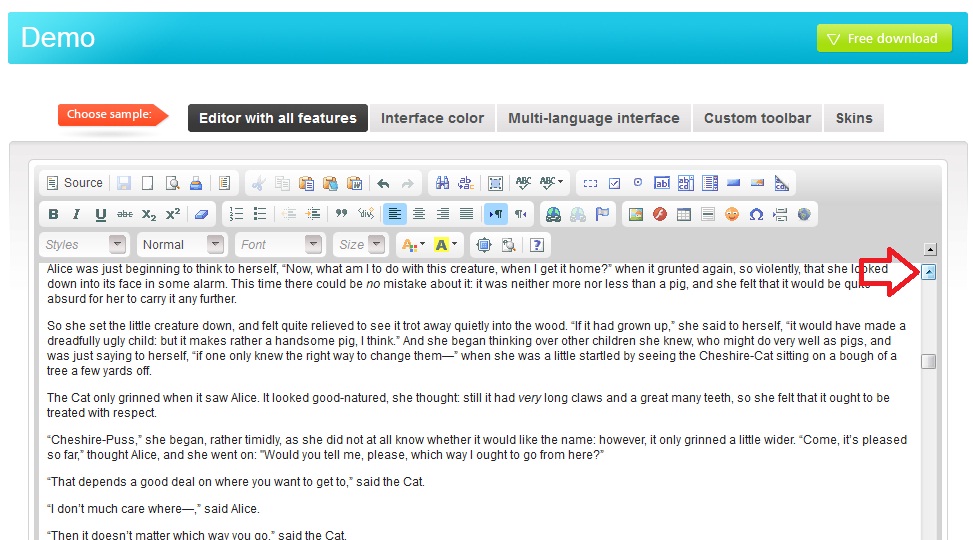Open the Skins sample tab
Viewport: 973px width, 540px height.
pyautogui.click(x=853, y=118)
